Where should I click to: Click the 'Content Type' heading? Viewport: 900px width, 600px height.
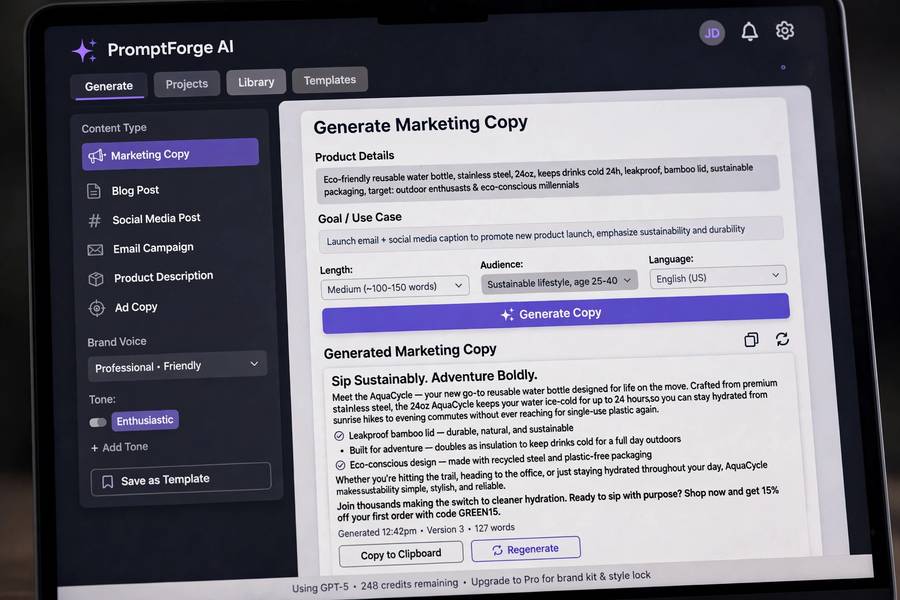(114, 128)
